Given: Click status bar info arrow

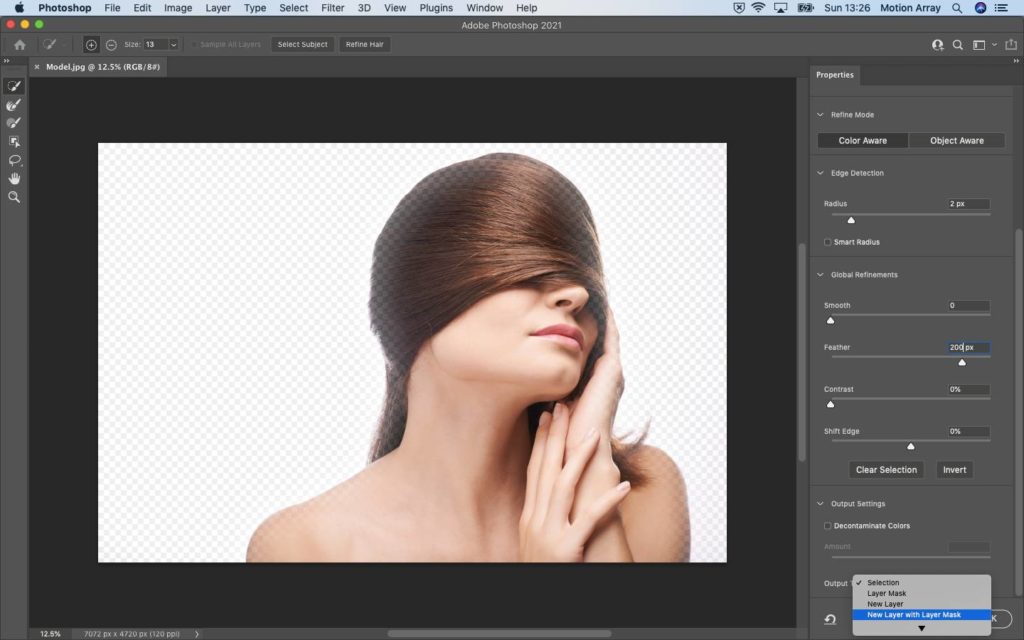Looking at the screenshot, I should [197, 633].
